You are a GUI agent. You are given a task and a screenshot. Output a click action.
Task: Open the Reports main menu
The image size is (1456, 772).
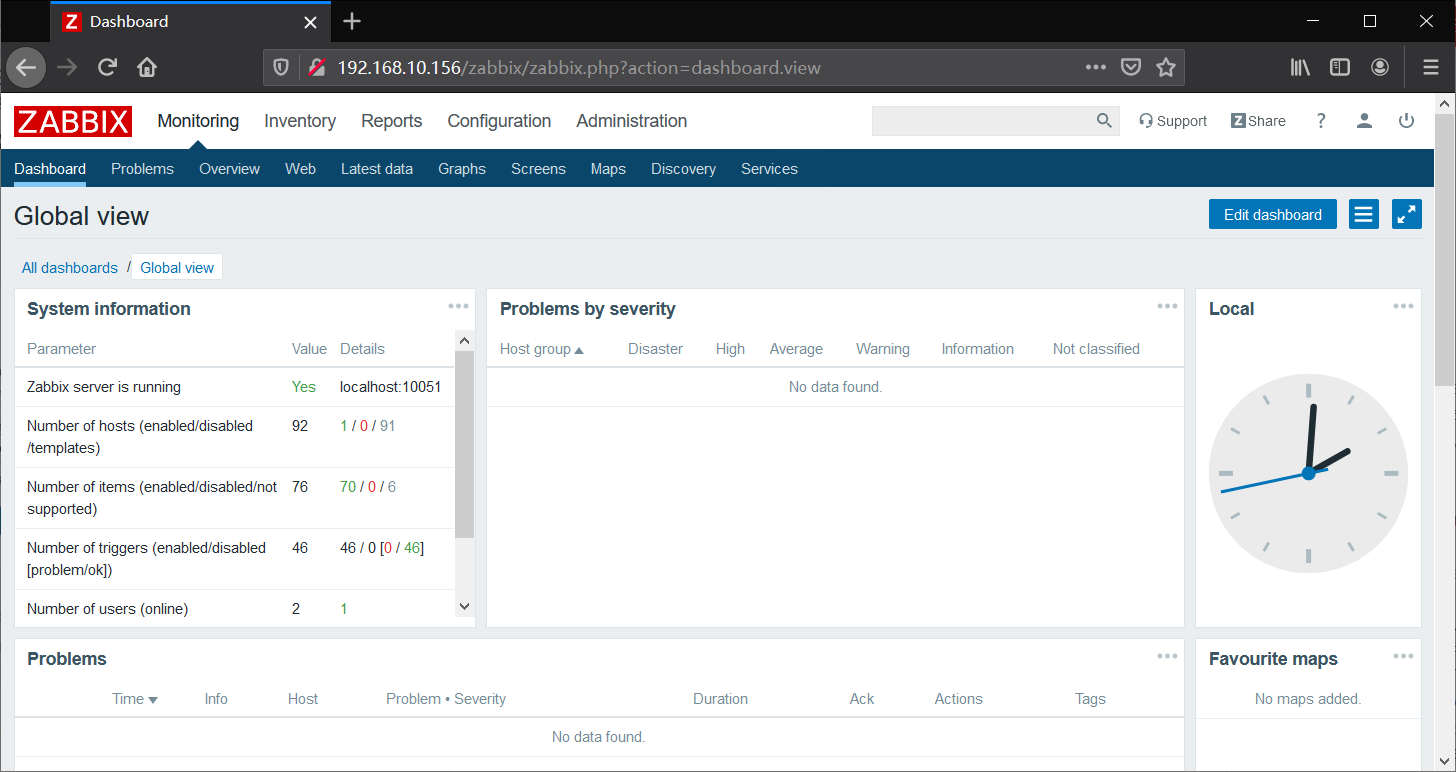(392, 121)
